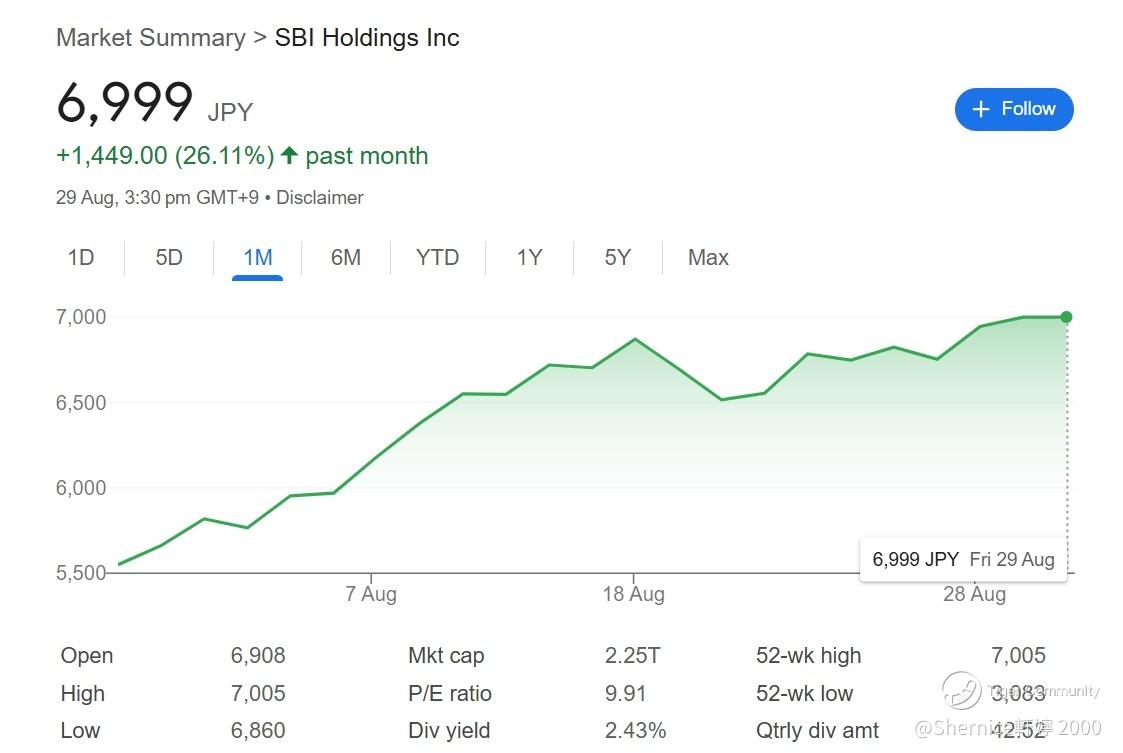Select the active 1M tab

257,258
